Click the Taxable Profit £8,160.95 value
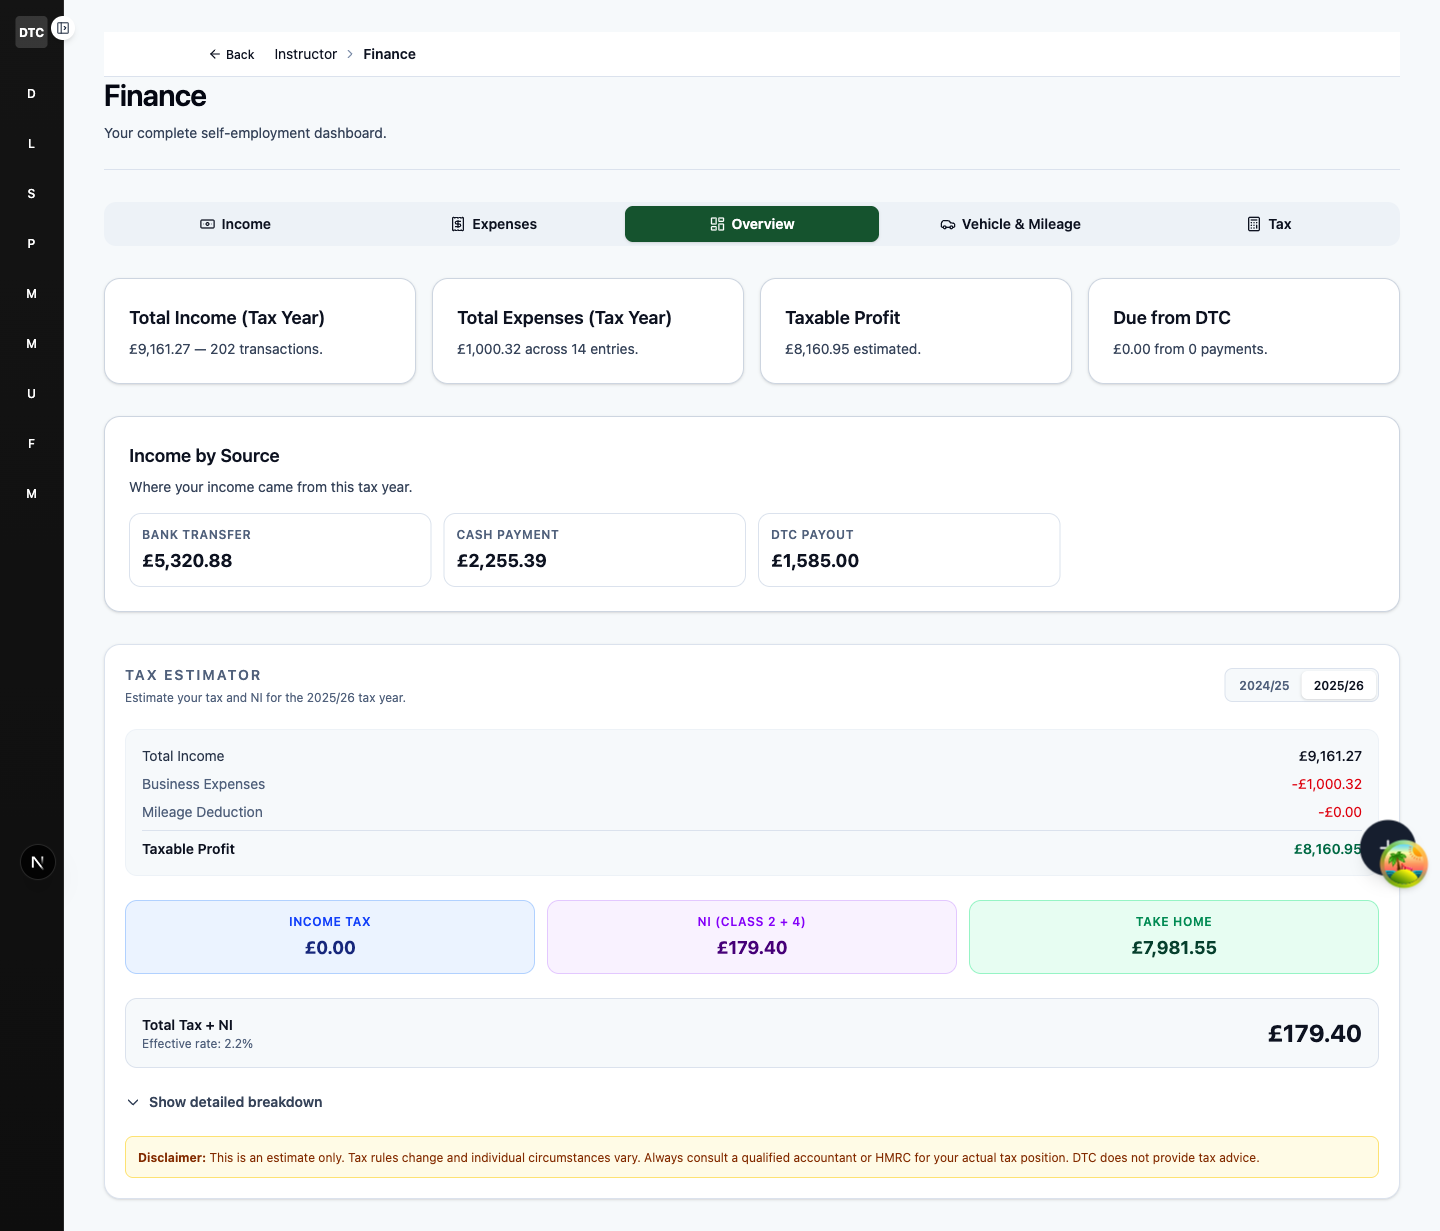The width and height of the screenshot is (1440, 1231). pos(1327,849)
